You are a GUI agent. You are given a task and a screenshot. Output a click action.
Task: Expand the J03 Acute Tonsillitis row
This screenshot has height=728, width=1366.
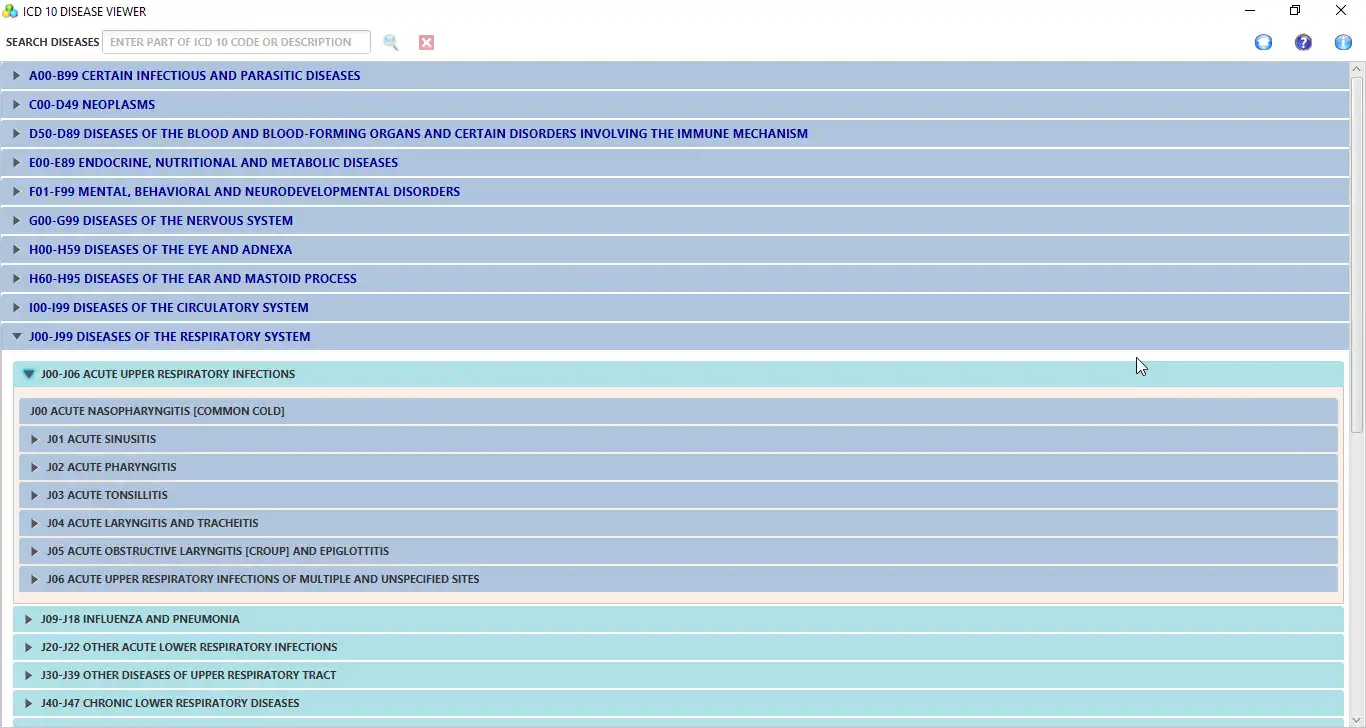[x=678, y=495]
